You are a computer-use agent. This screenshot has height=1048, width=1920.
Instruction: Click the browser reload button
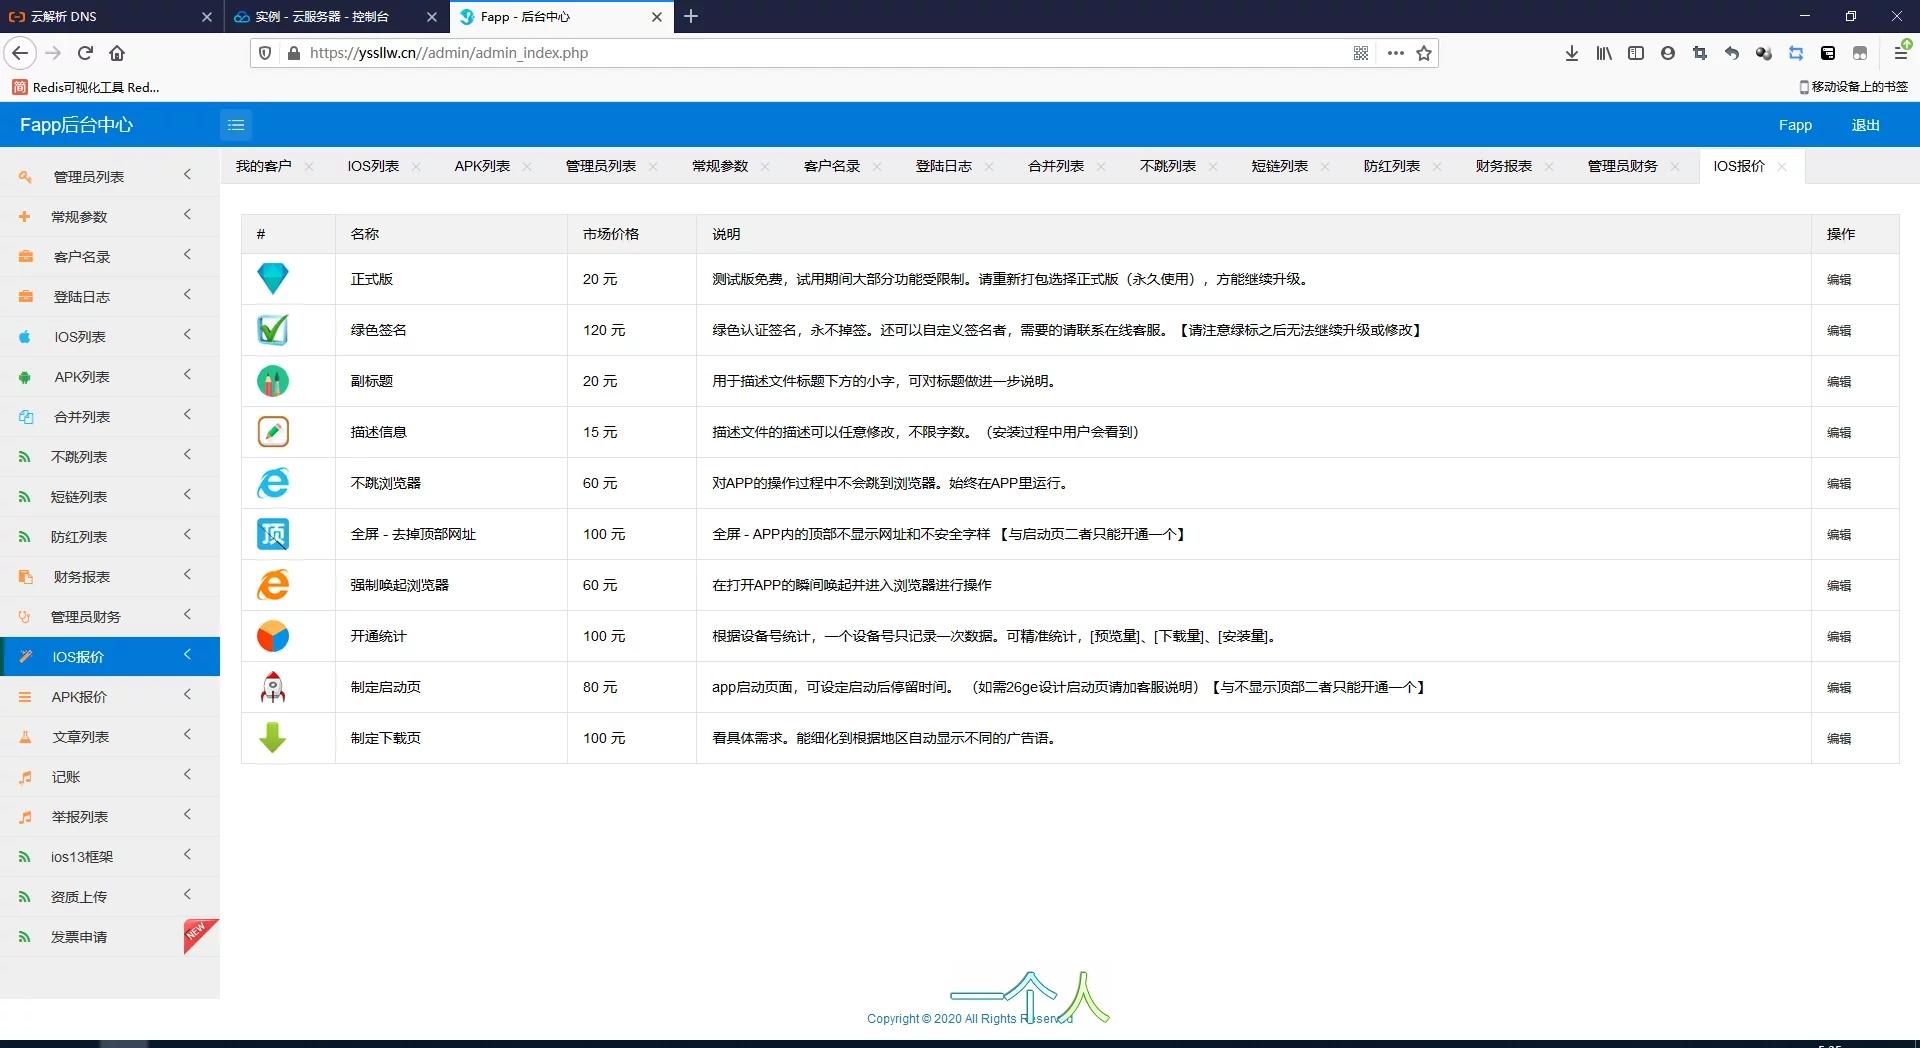click(x=85, y=53)
